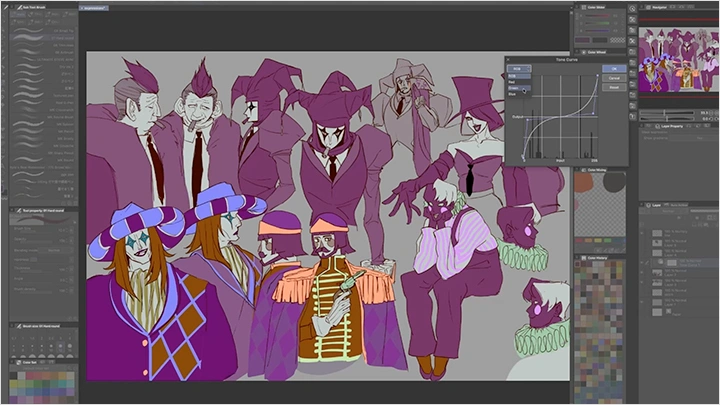Image resolution: width=720 pixels, height=405 pixels.
Task: Reset the Tone Curve adjustments
Action: [615, 87]
